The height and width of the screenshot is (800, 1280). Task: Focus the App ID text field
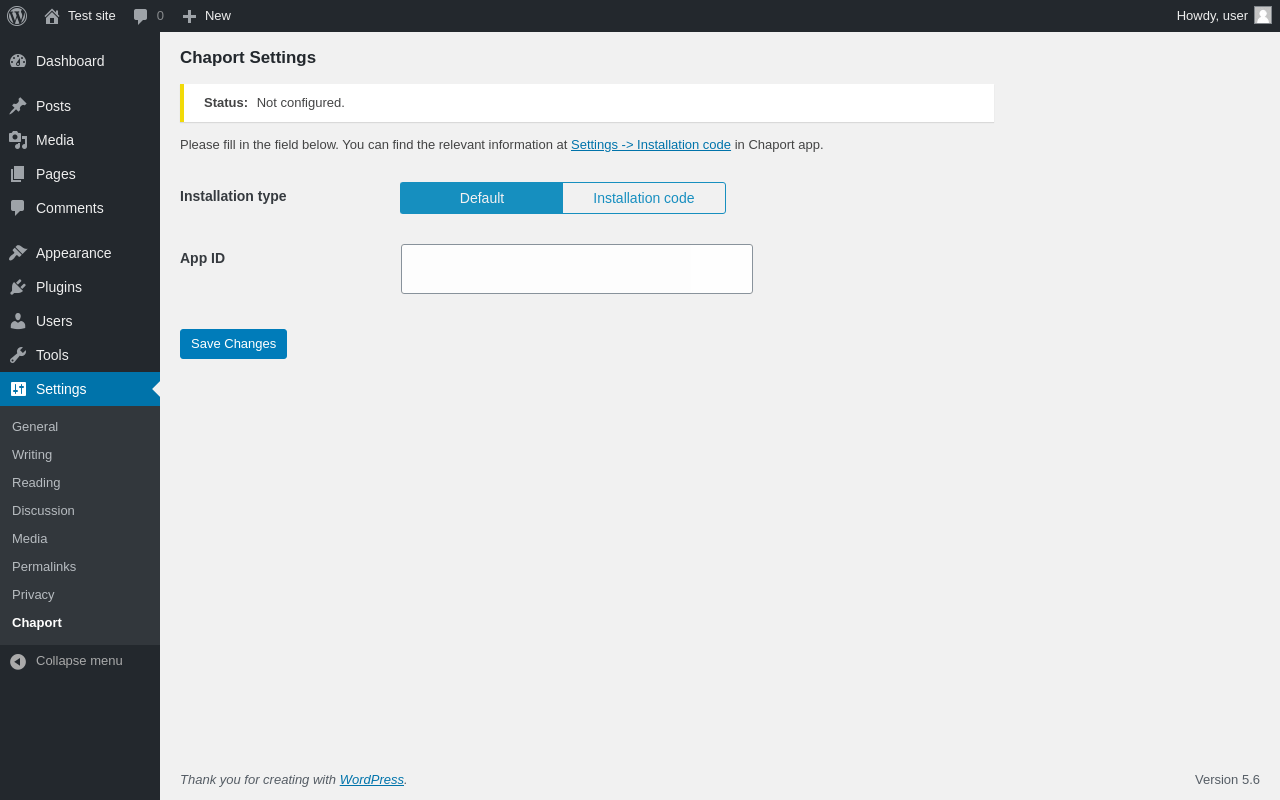pos(577,269)
